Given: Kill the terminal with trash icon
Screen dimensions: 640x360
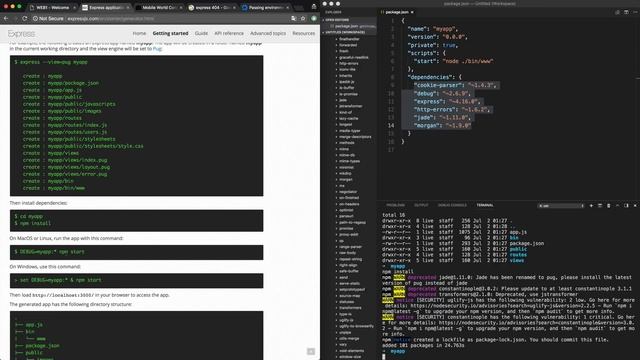Looking at the screenshot, I should coord(609,206).
